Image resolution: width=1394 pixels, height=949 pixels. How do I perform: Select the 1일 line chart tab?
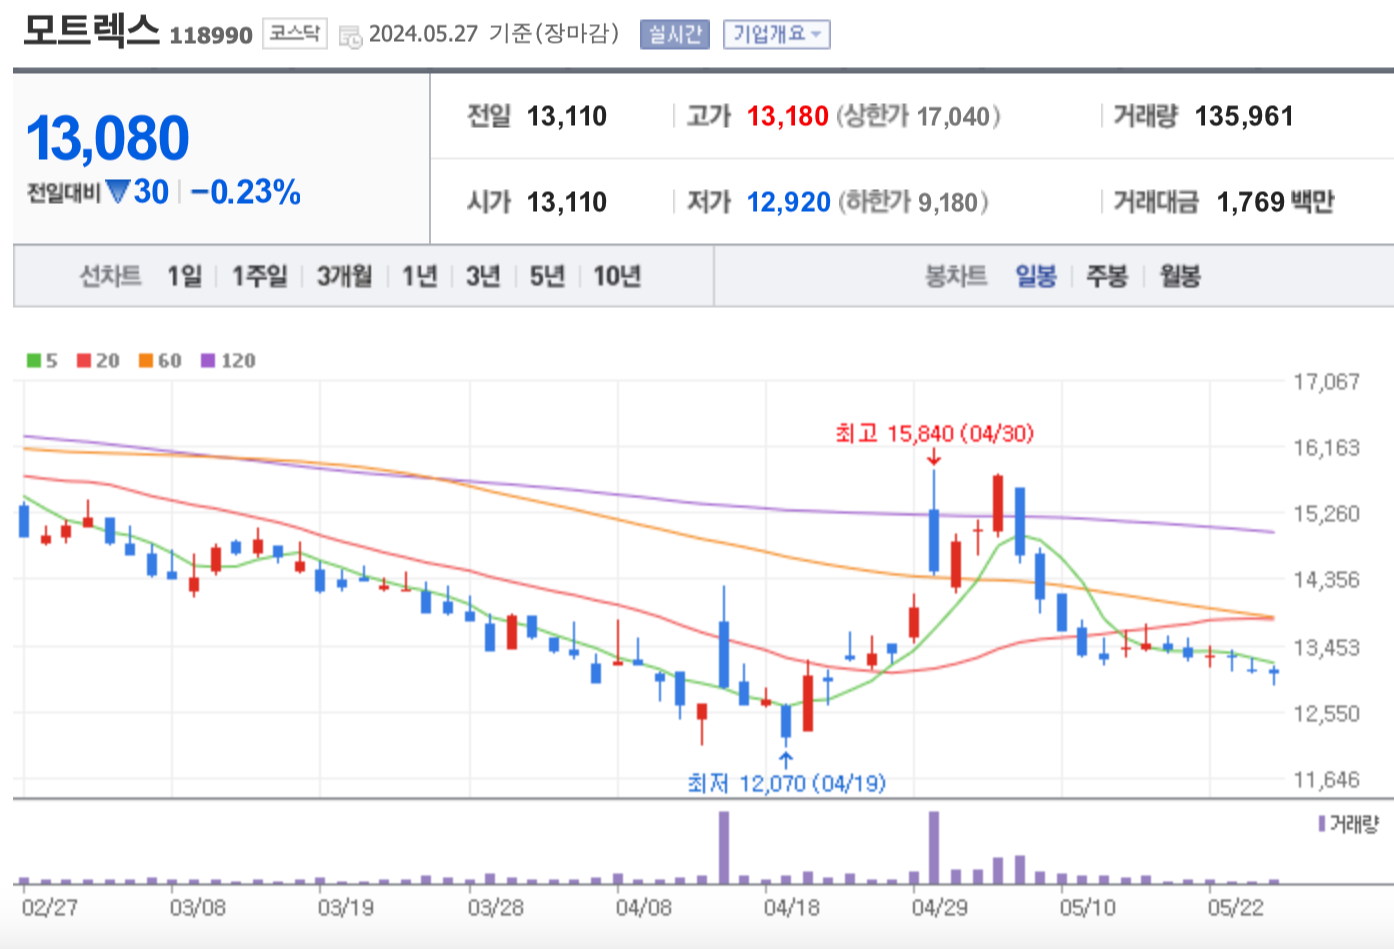coord(184,276)
